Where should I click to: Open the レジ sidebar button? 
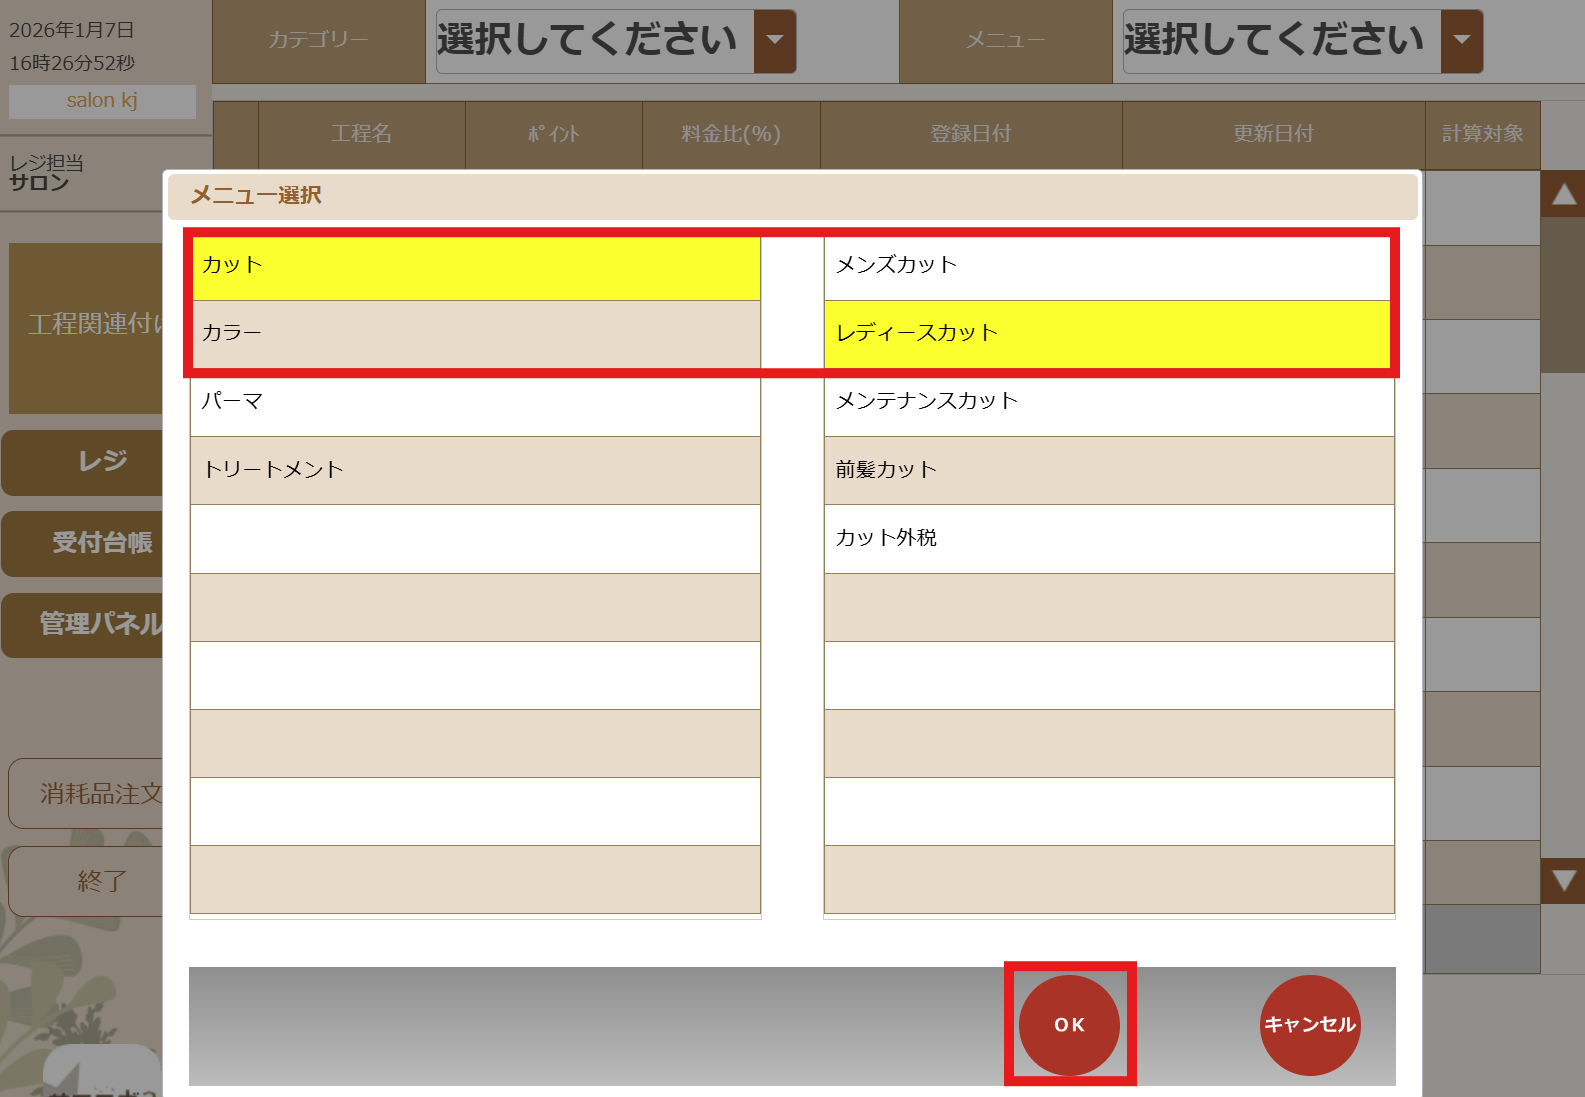[85, 461]
